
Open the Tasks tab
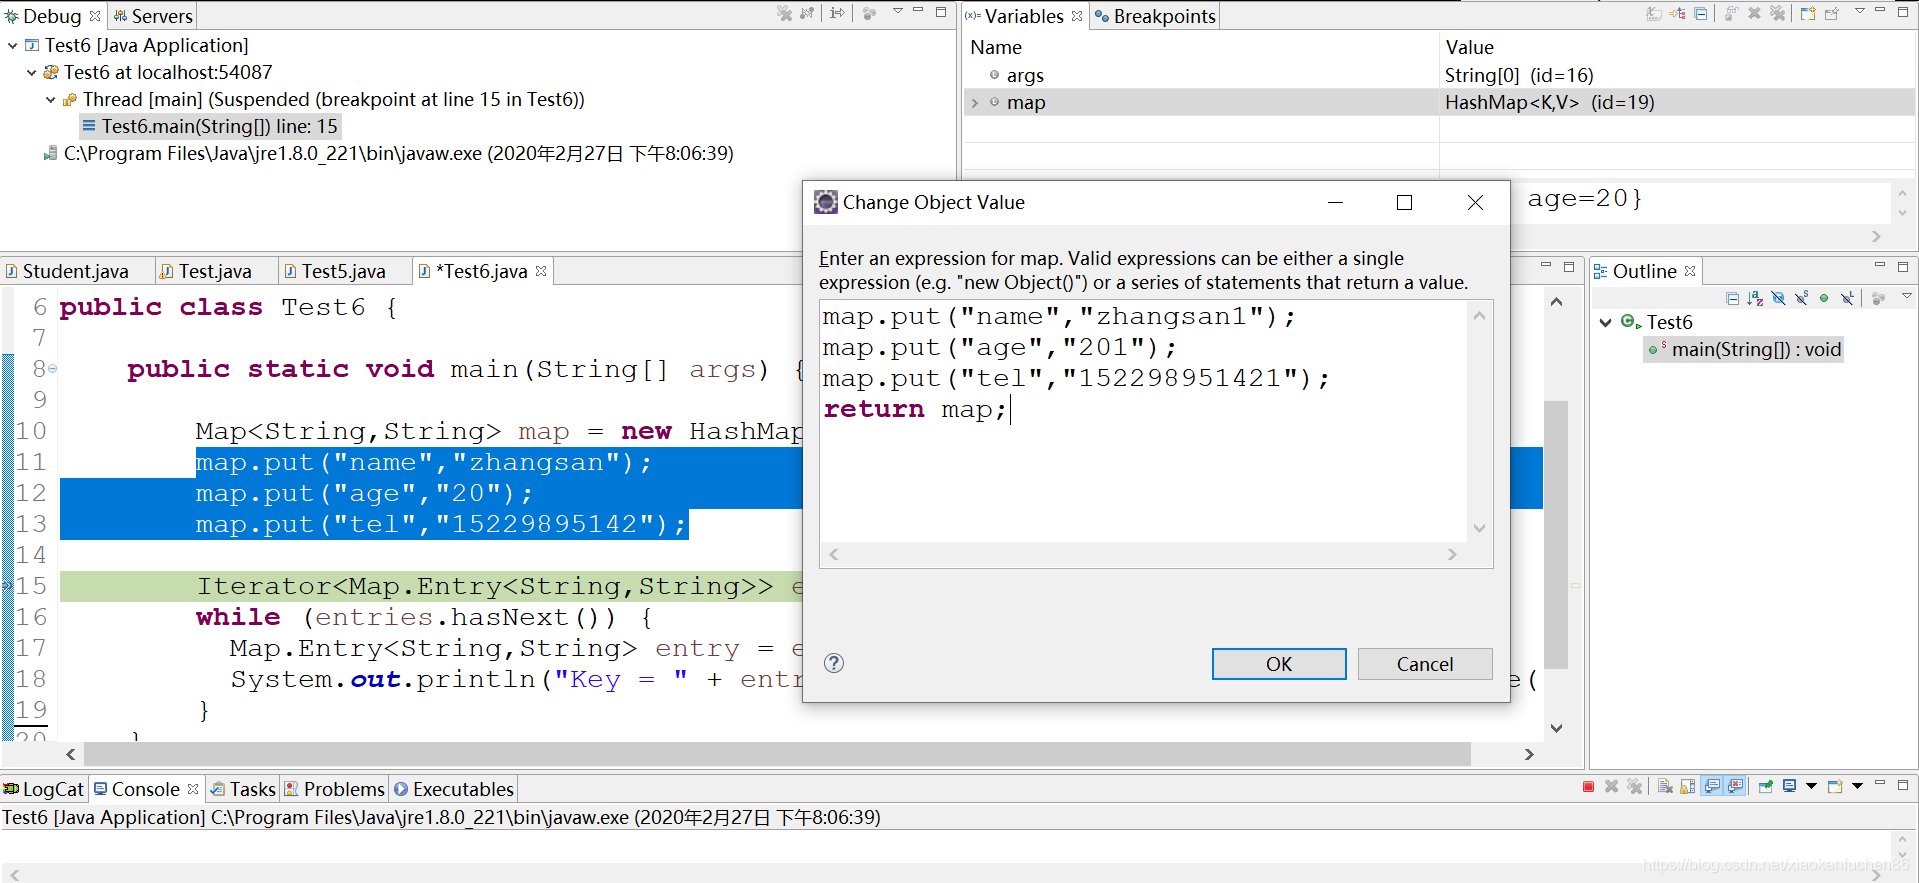[243, 789]
